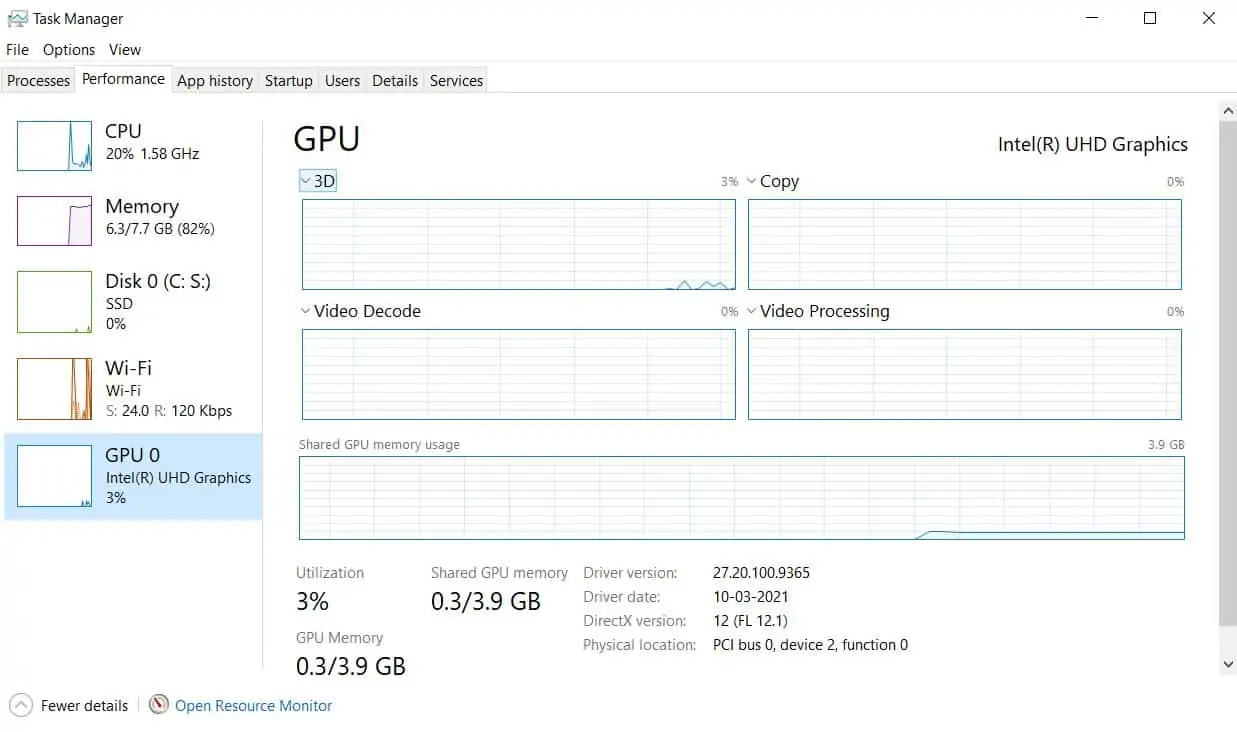Switch to the Startup tab
Screen dimensions: 1237x732
289,81
